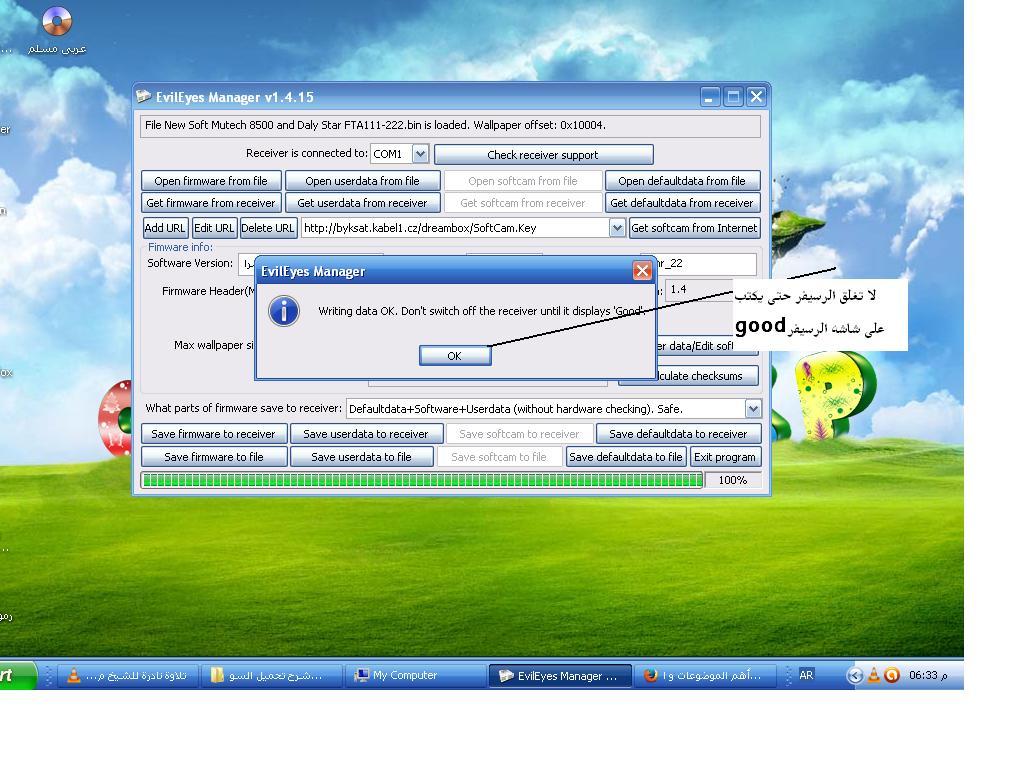Click Check receiver support button
Viewport: 1024px width, 768px height.
(543, 155)
